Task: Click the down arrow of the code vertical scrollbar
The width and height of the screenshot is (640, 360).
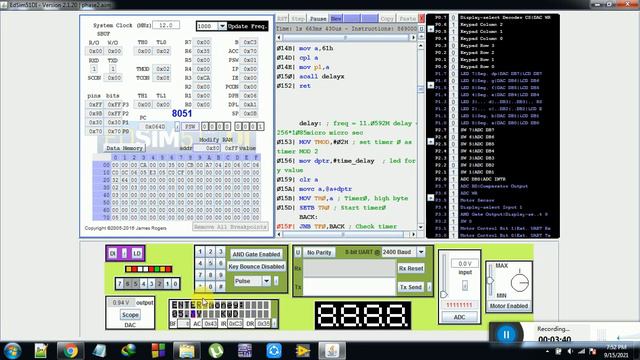Action: pyautogui.click(x=421, y=227)
